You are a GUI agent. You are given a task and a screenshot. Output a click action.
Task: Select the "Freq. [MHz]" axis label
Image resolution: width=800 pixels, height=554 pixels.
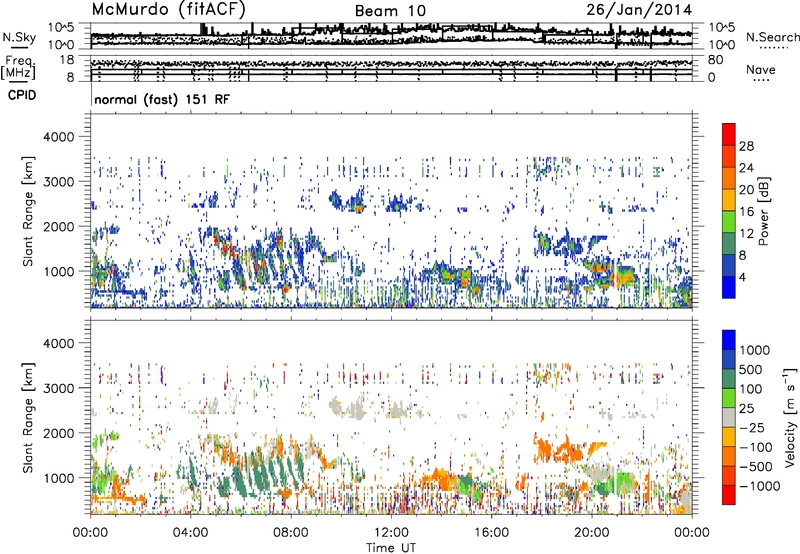coord(19,68)
